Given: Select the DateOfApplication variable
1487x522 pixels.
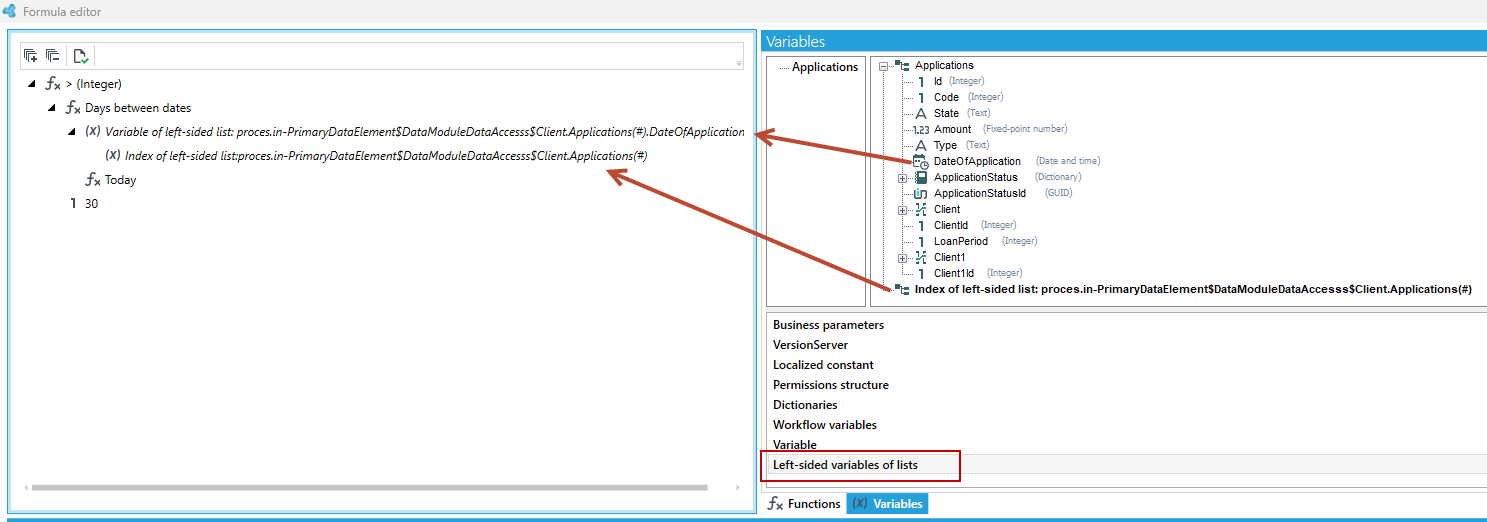Looking at the screenshot, I should 977,162.
